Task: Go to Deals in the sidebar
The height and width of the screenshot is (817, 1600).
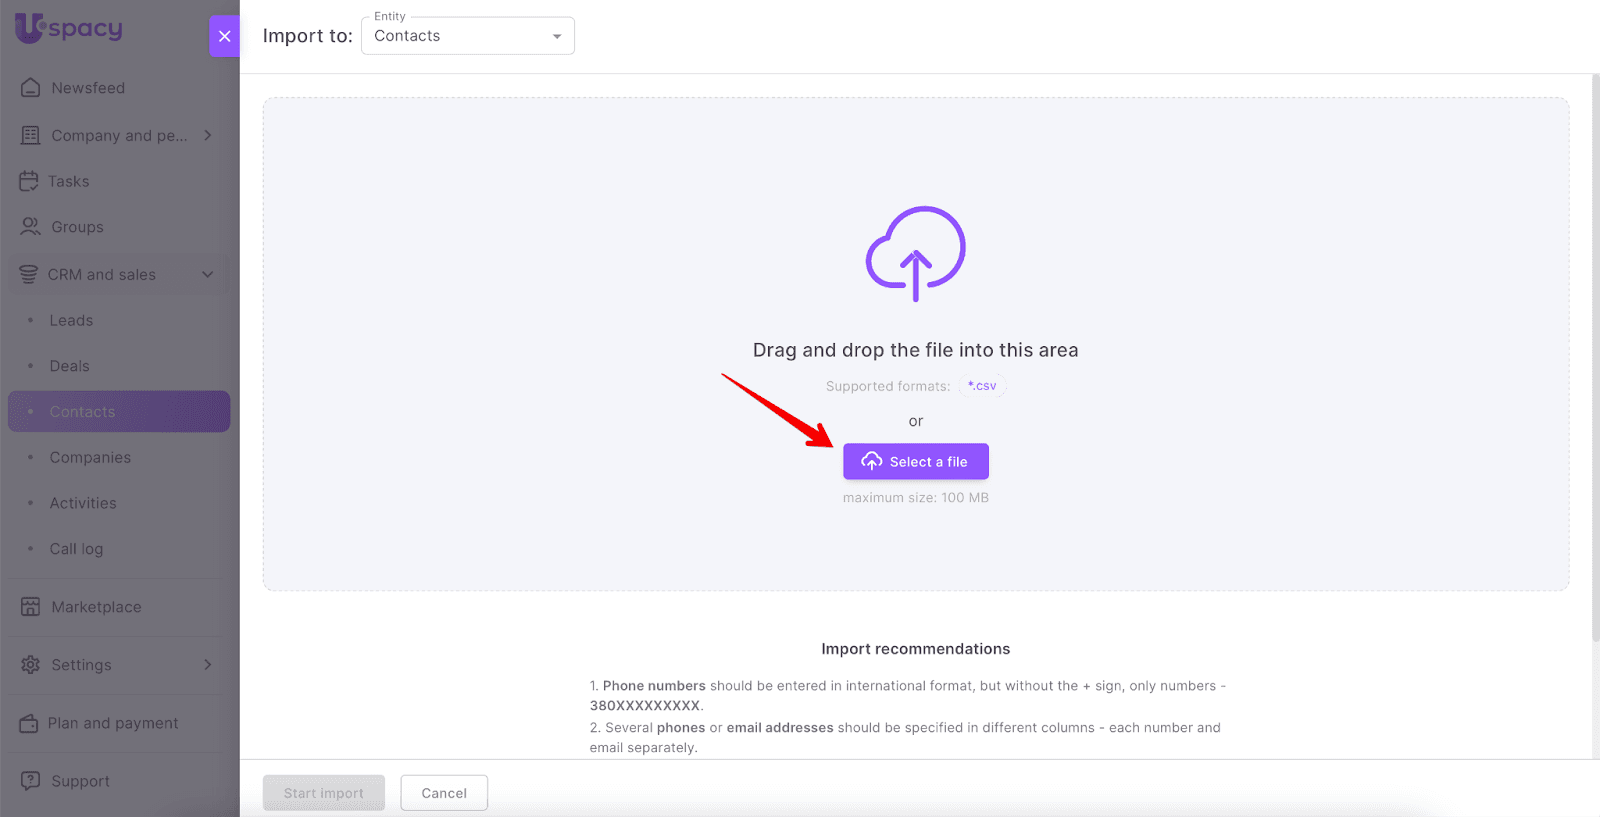Action: click(70, 366)
